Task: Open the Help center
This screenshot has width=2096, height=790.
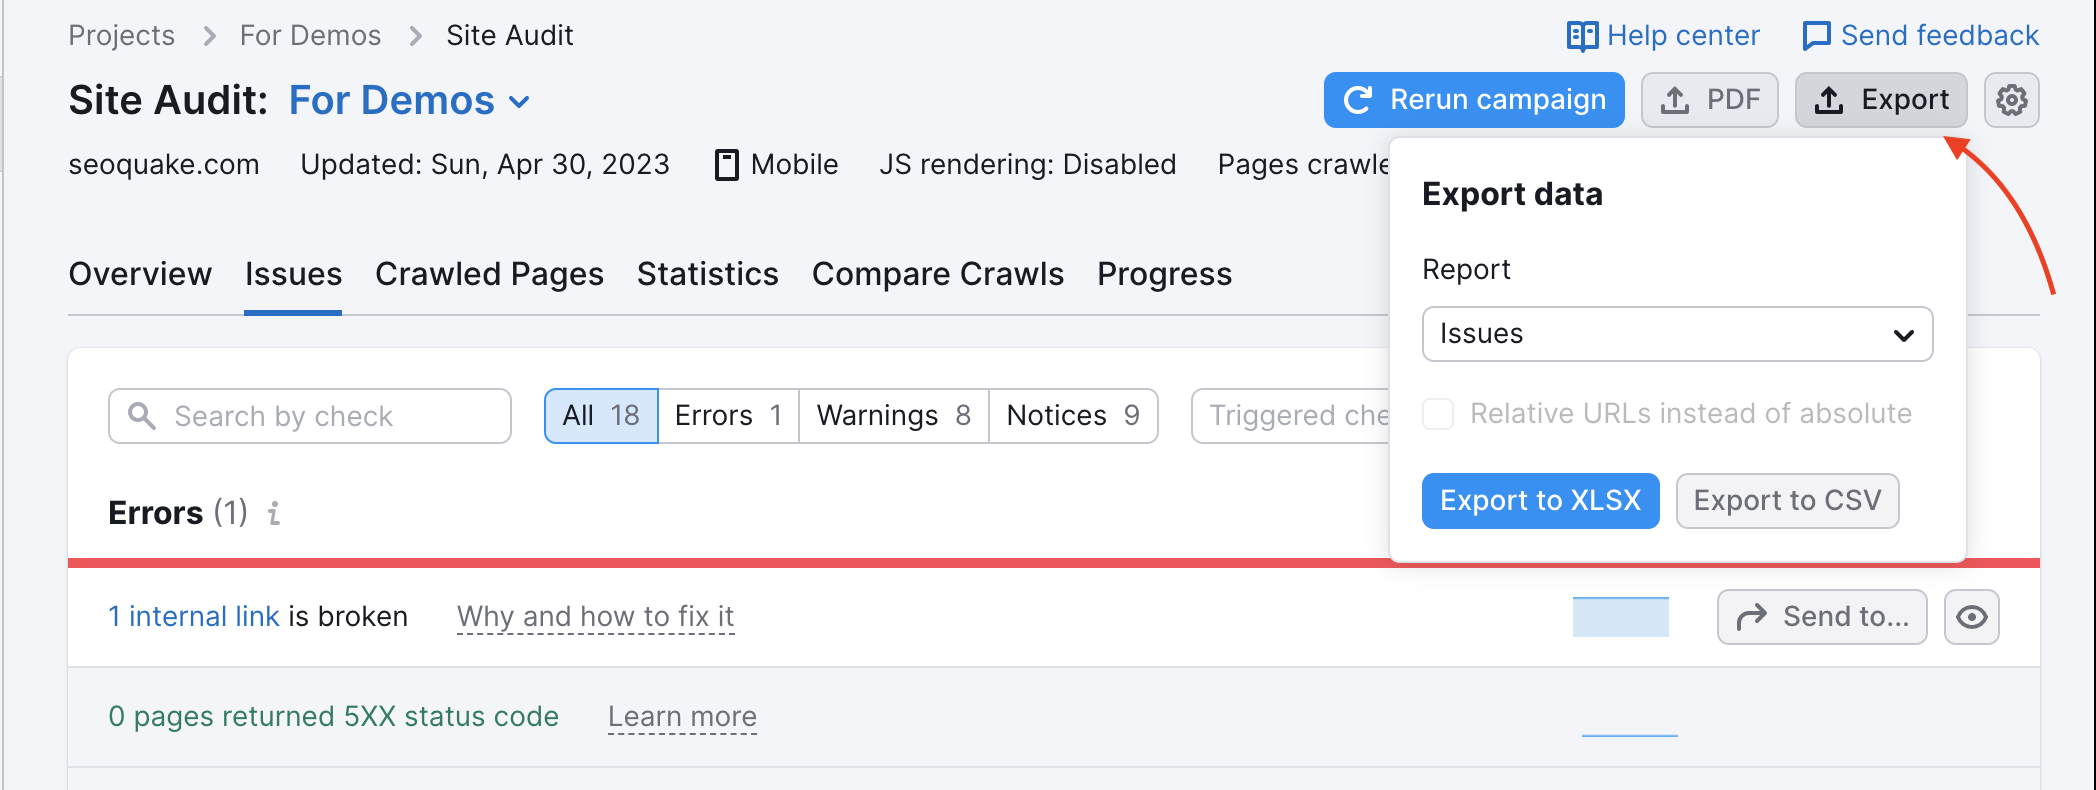Action: pos(1662,35)
